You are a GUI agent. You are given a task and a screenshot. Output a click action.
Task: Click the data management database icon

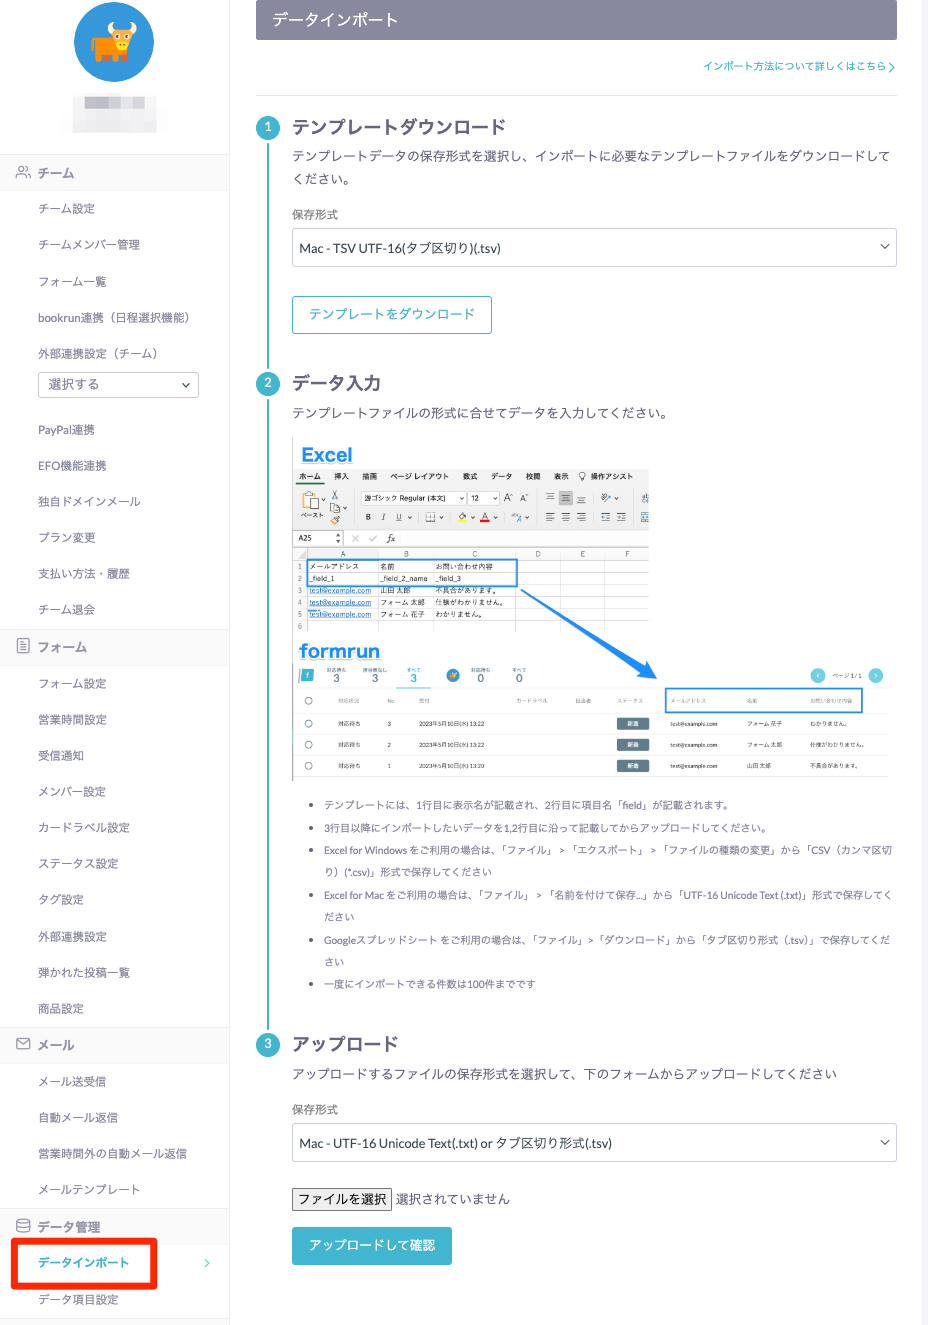[x=22, y=1226]
